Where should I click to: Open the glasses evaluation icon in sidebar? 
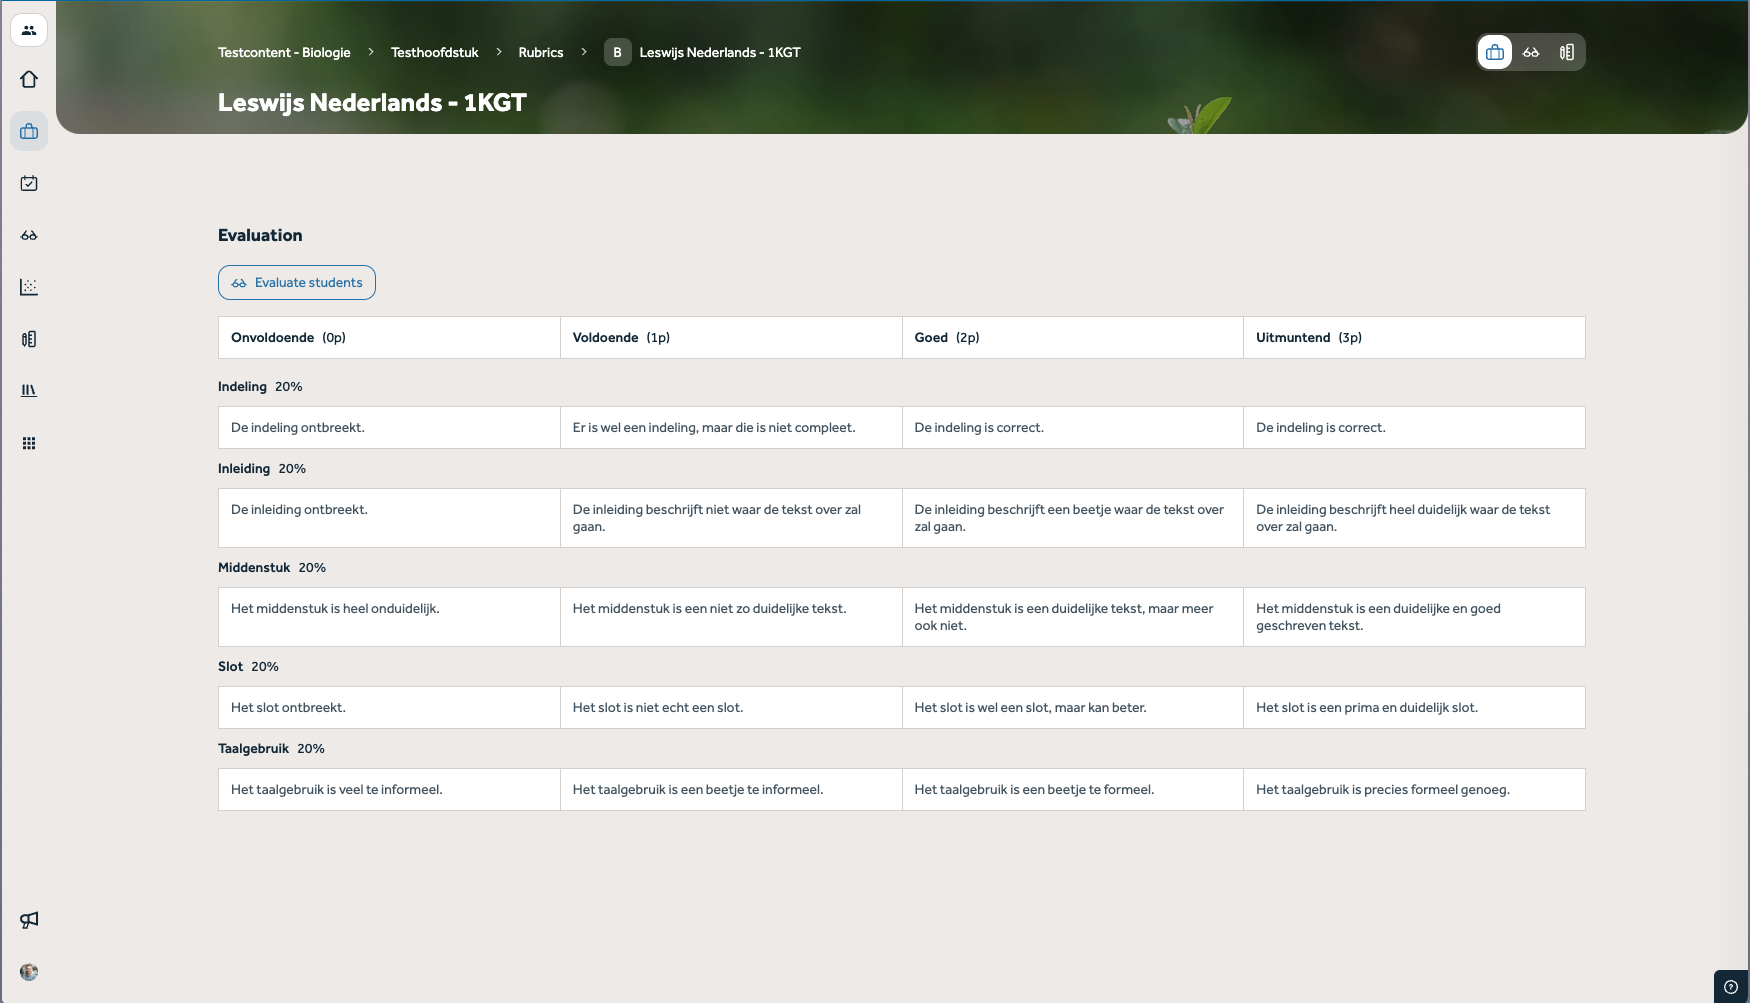point(29,236)
